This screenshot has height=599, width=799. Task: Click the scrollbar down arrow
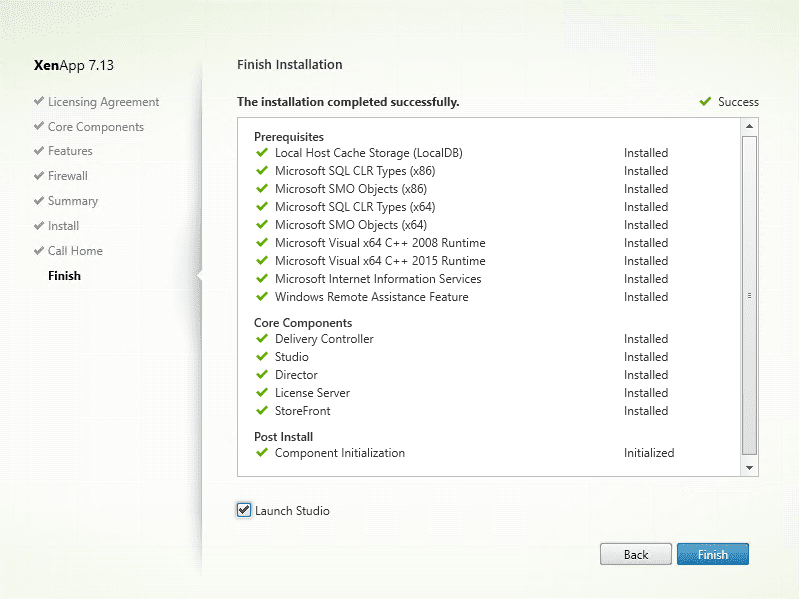(749, 468)
